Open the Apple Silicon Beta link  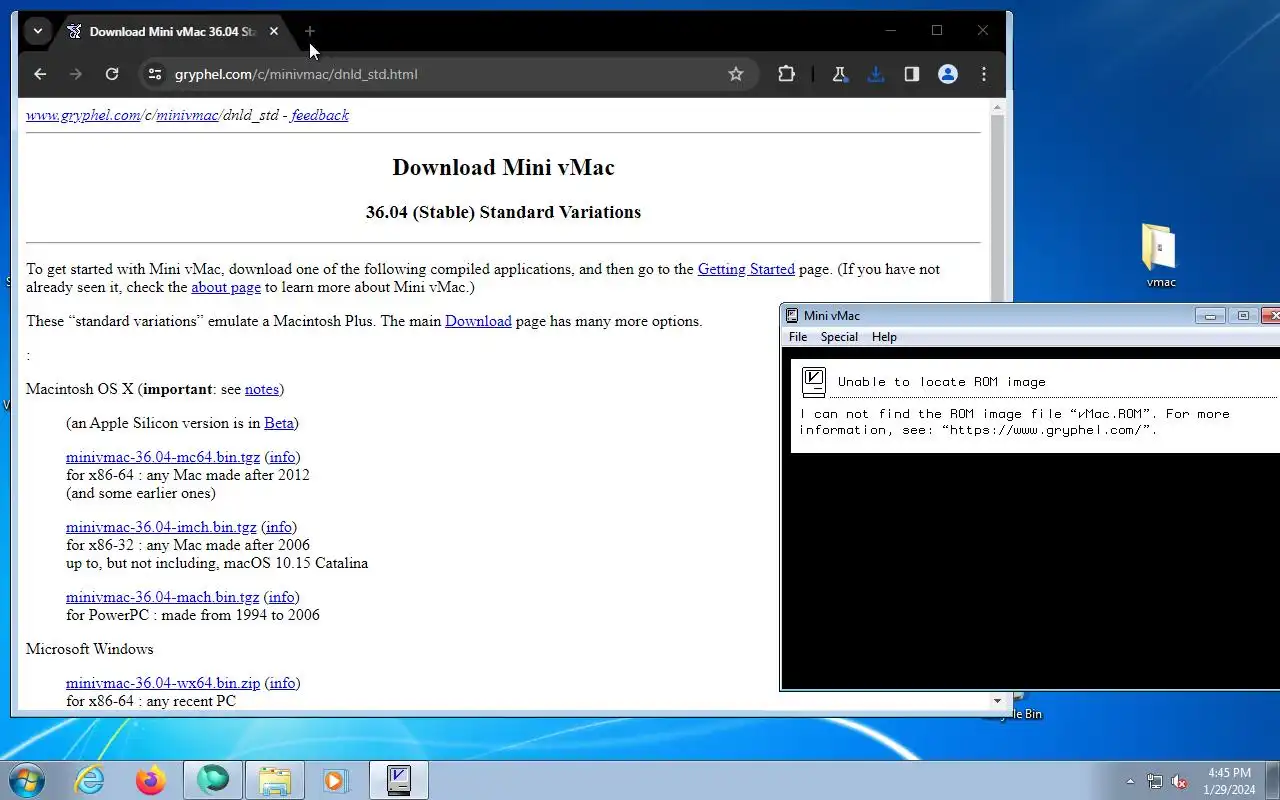279,423
